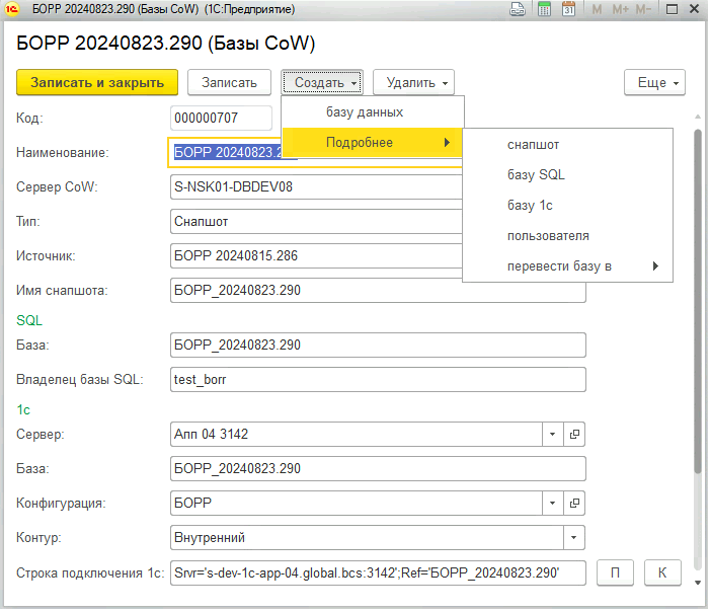Image resolution: width=708 pixels, height=609 pixels.
Task: Click the scrollbar down arrow
Action: (x=698, y=583)
